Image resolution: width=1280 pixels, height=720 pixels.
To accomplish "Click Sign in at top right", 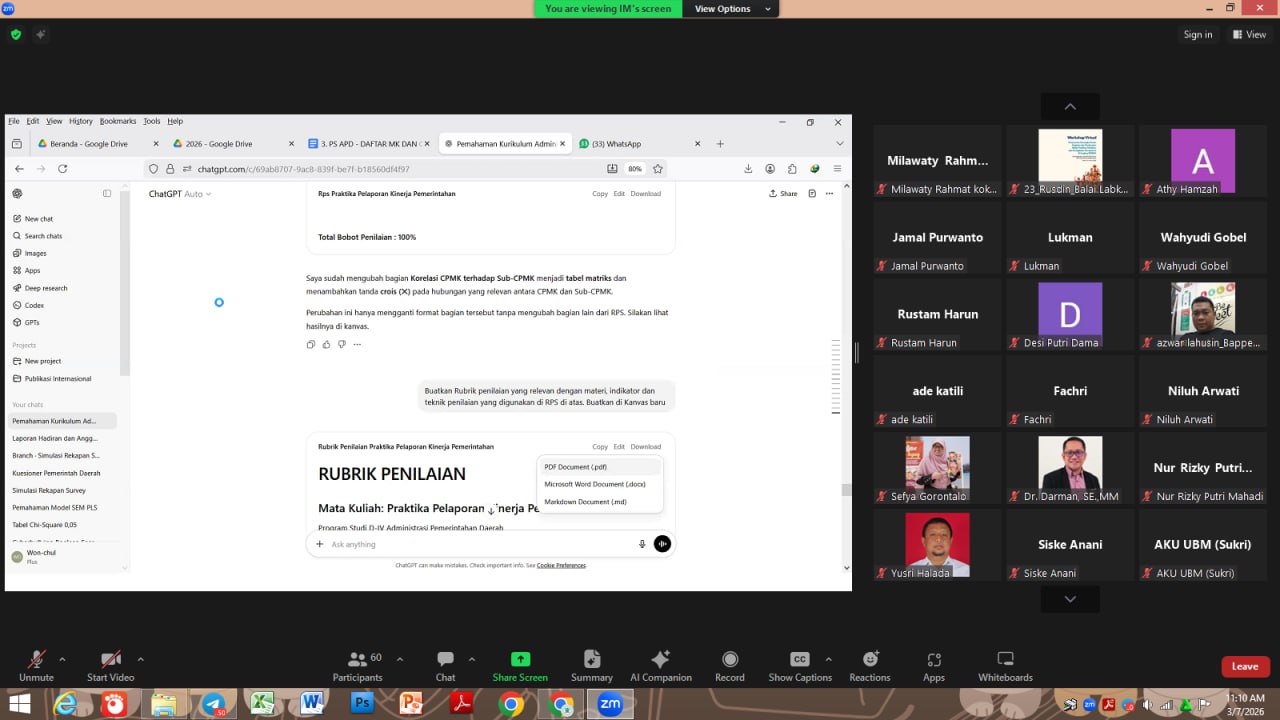I will (1197, 34).
